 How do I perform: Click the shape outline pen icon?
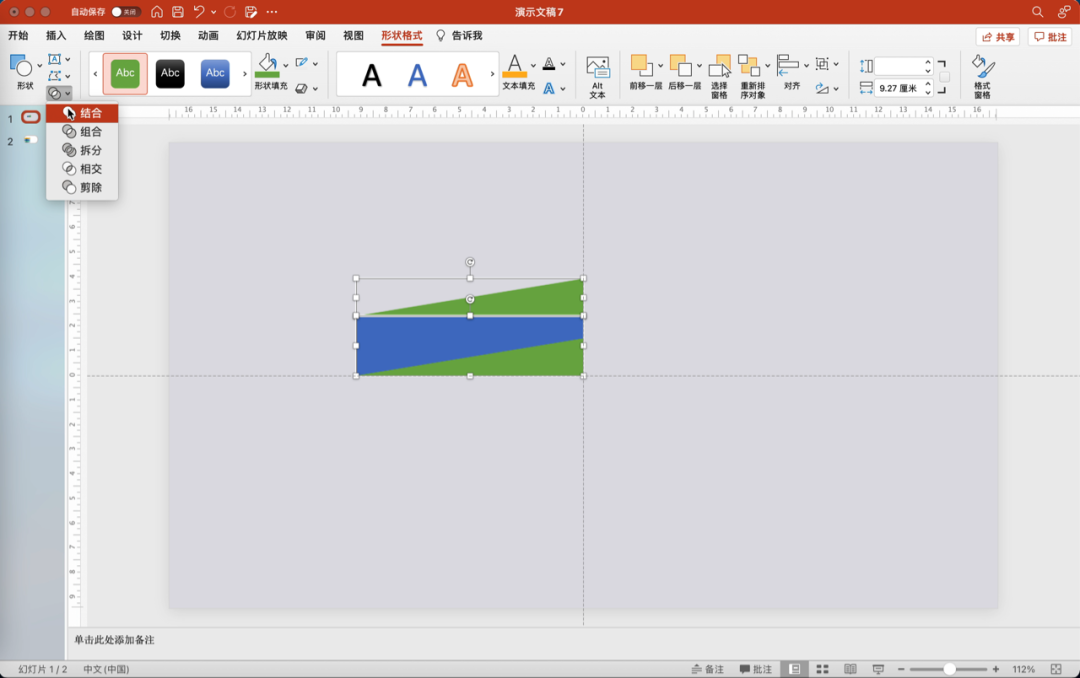302,63
